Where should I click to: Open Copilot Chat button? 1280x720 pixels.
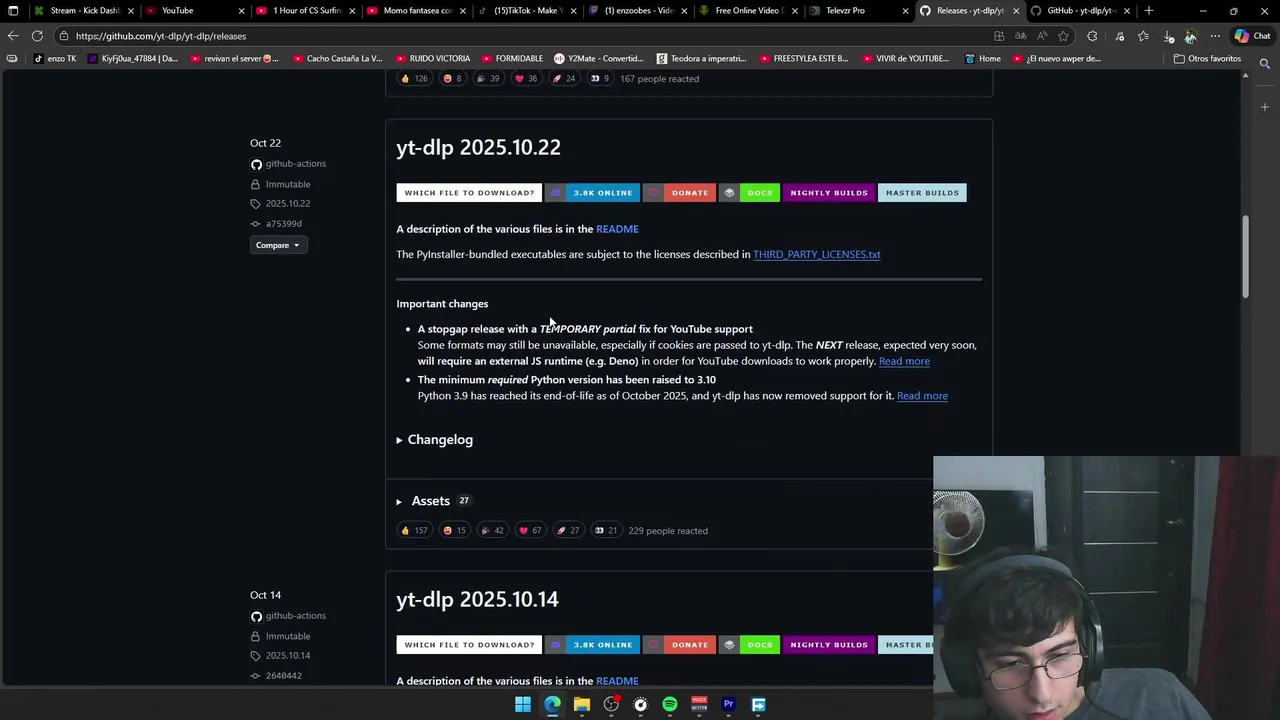point(1253,36)
